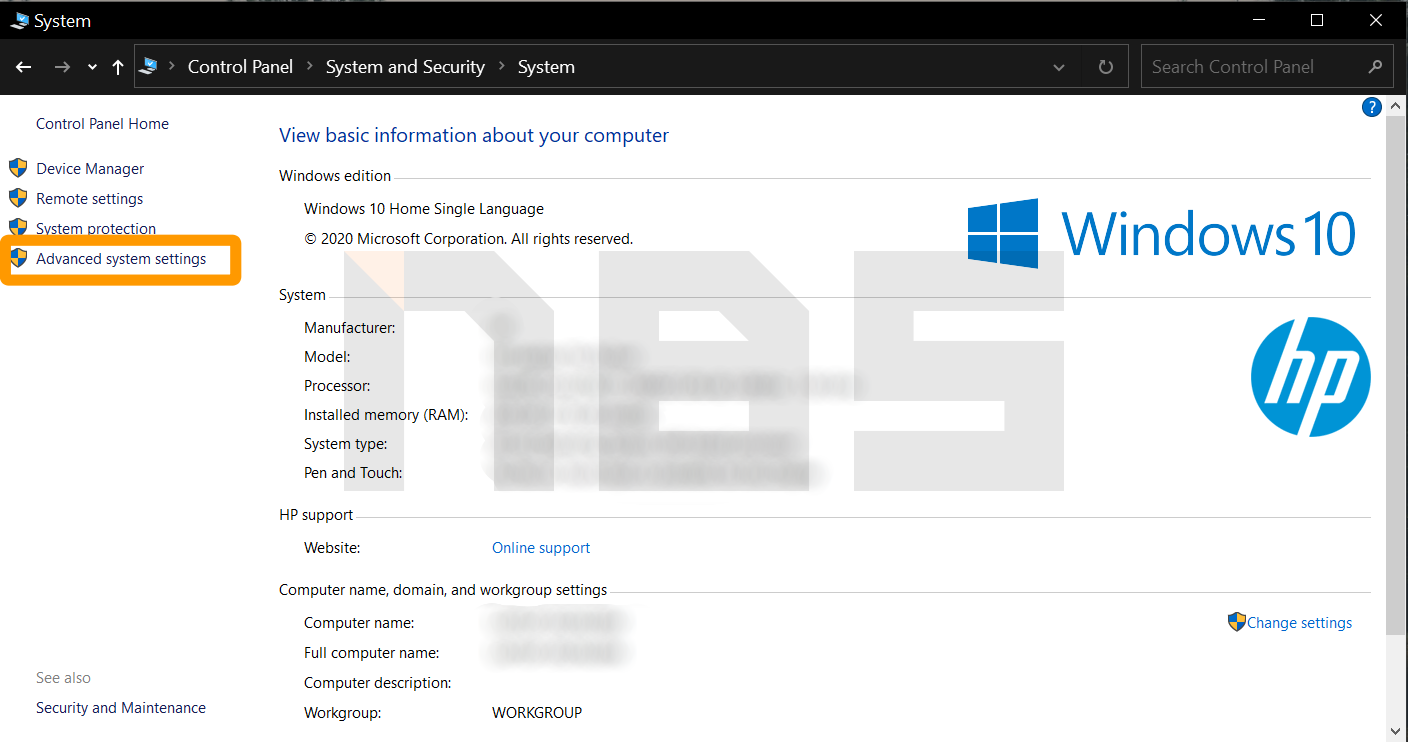Open Security and Maintenance link
The height and width of the screenshot is (742, 1408).
click(x=121, y=708)
